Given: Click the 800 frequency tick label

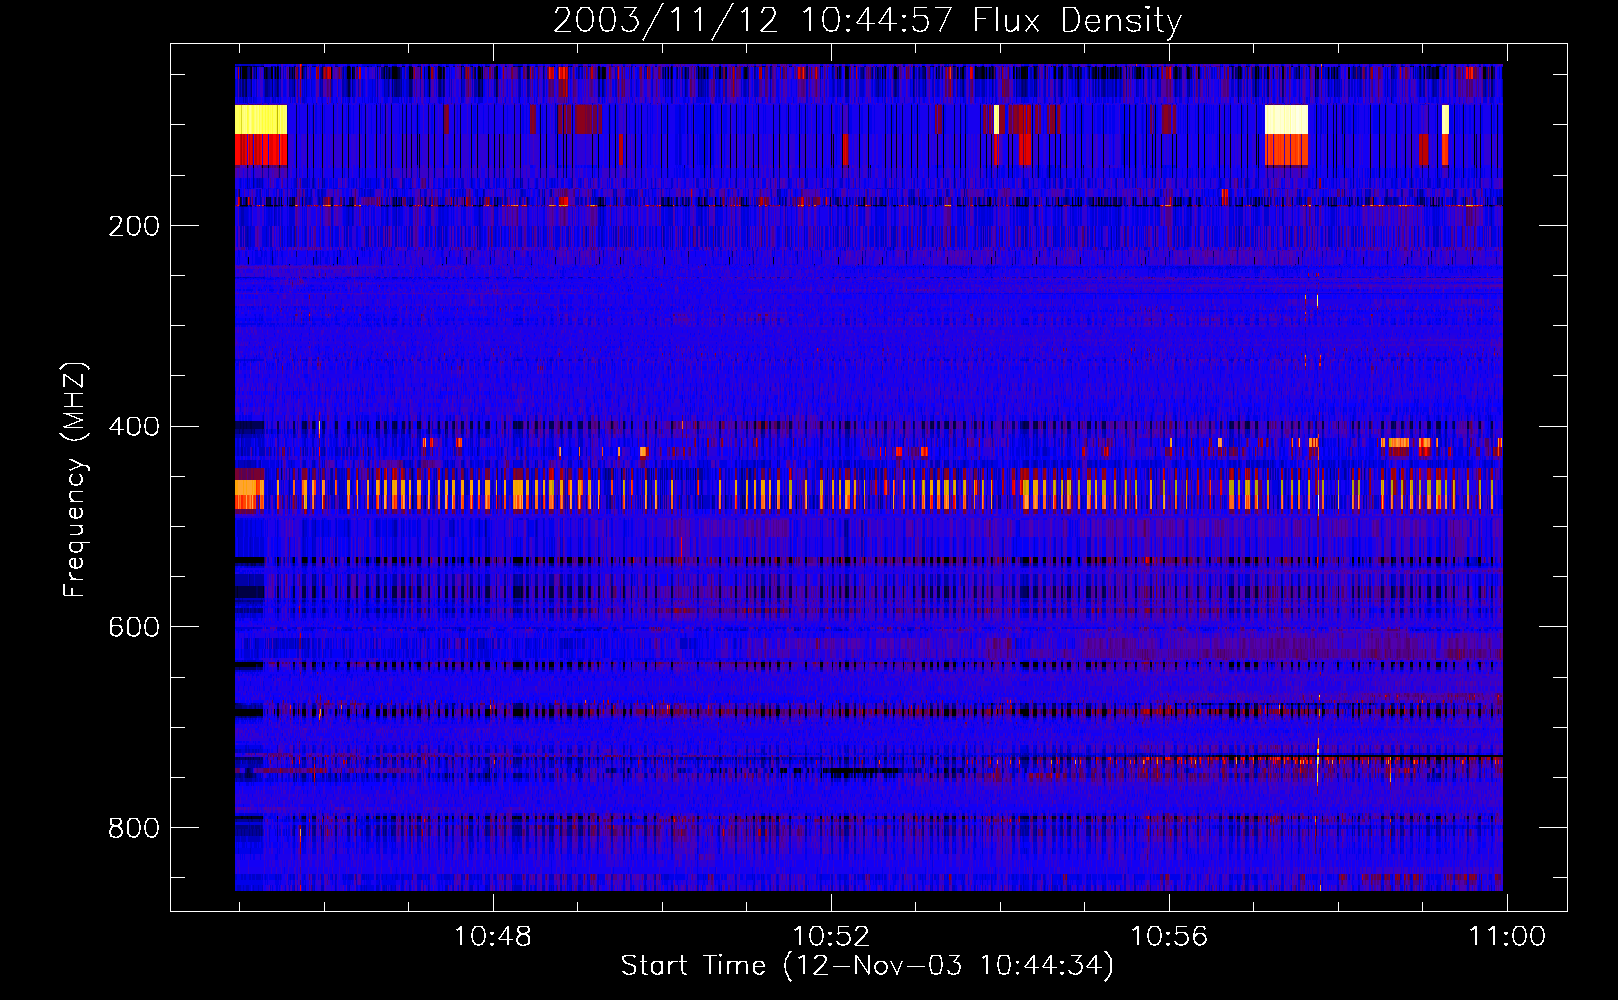Looking at the screenshot, I should coord(134,828).
